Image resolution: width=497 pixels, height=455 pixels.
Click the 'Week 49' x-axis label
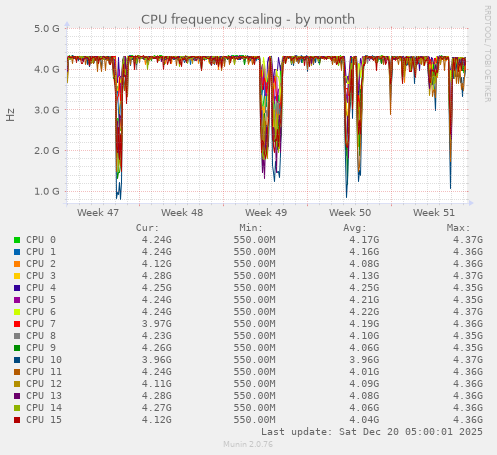[266, 213]
